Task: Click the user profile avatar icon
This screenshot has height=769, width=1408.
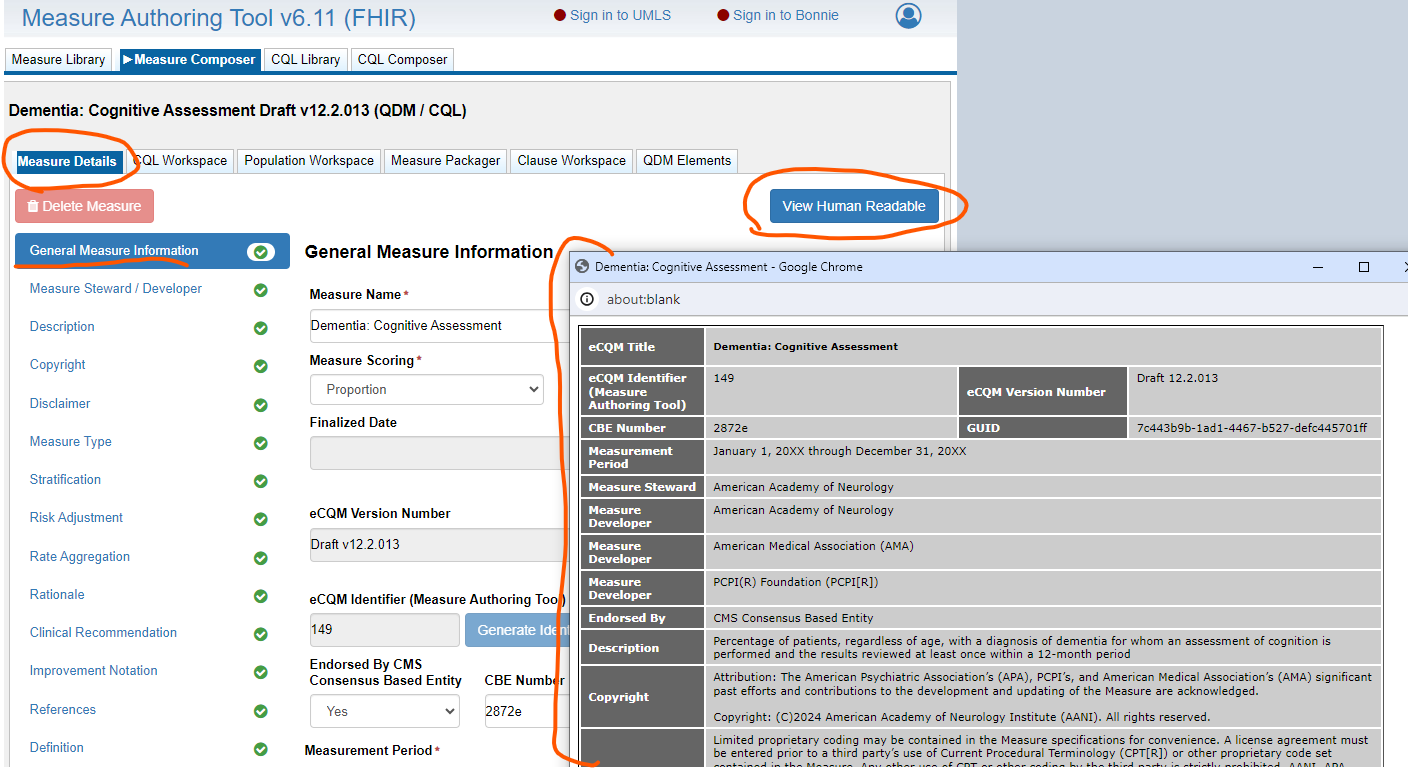Action: [908, 16]
